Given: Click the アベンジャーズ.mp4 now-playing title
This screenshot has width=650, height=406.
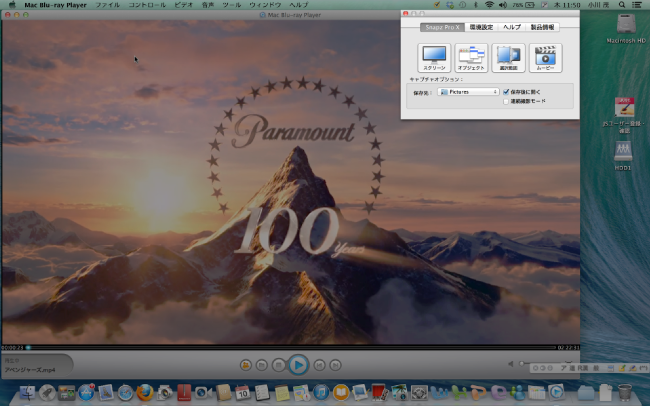Looking at the screenshot, I should [30, 370].
